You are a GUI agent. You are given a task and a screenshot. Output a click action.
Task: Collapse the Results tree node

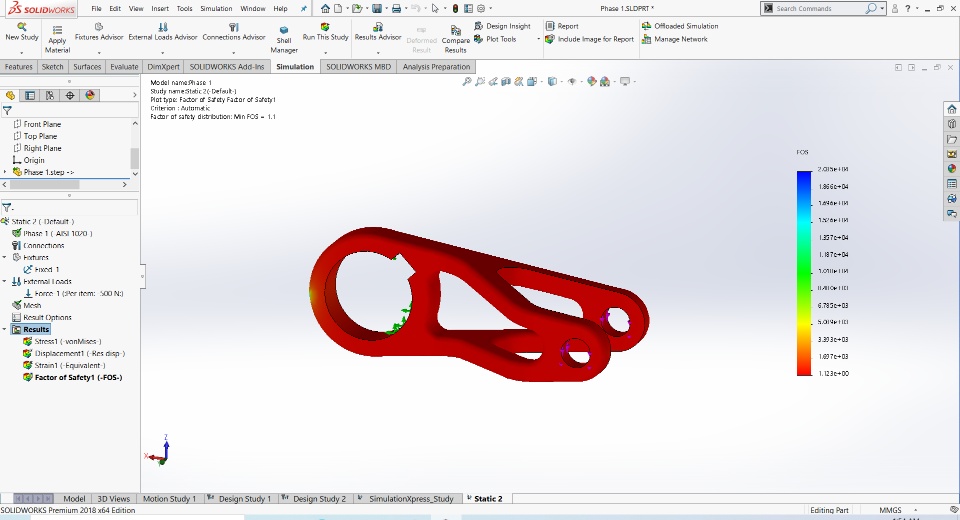click(5, 329)
